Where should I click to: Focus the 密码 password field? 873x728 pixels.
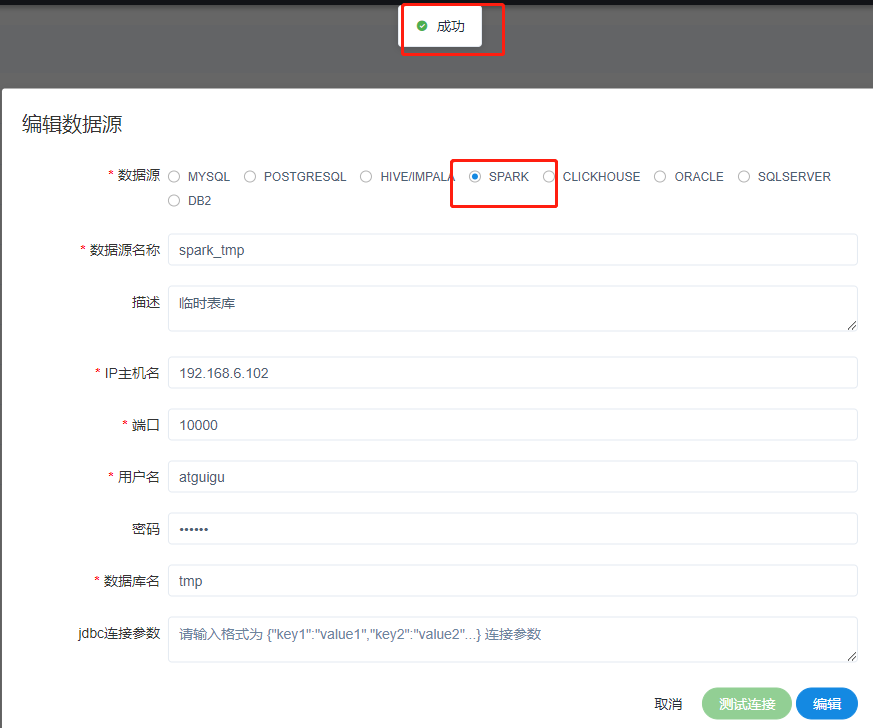pyautogui.click(x=512, y=529)
